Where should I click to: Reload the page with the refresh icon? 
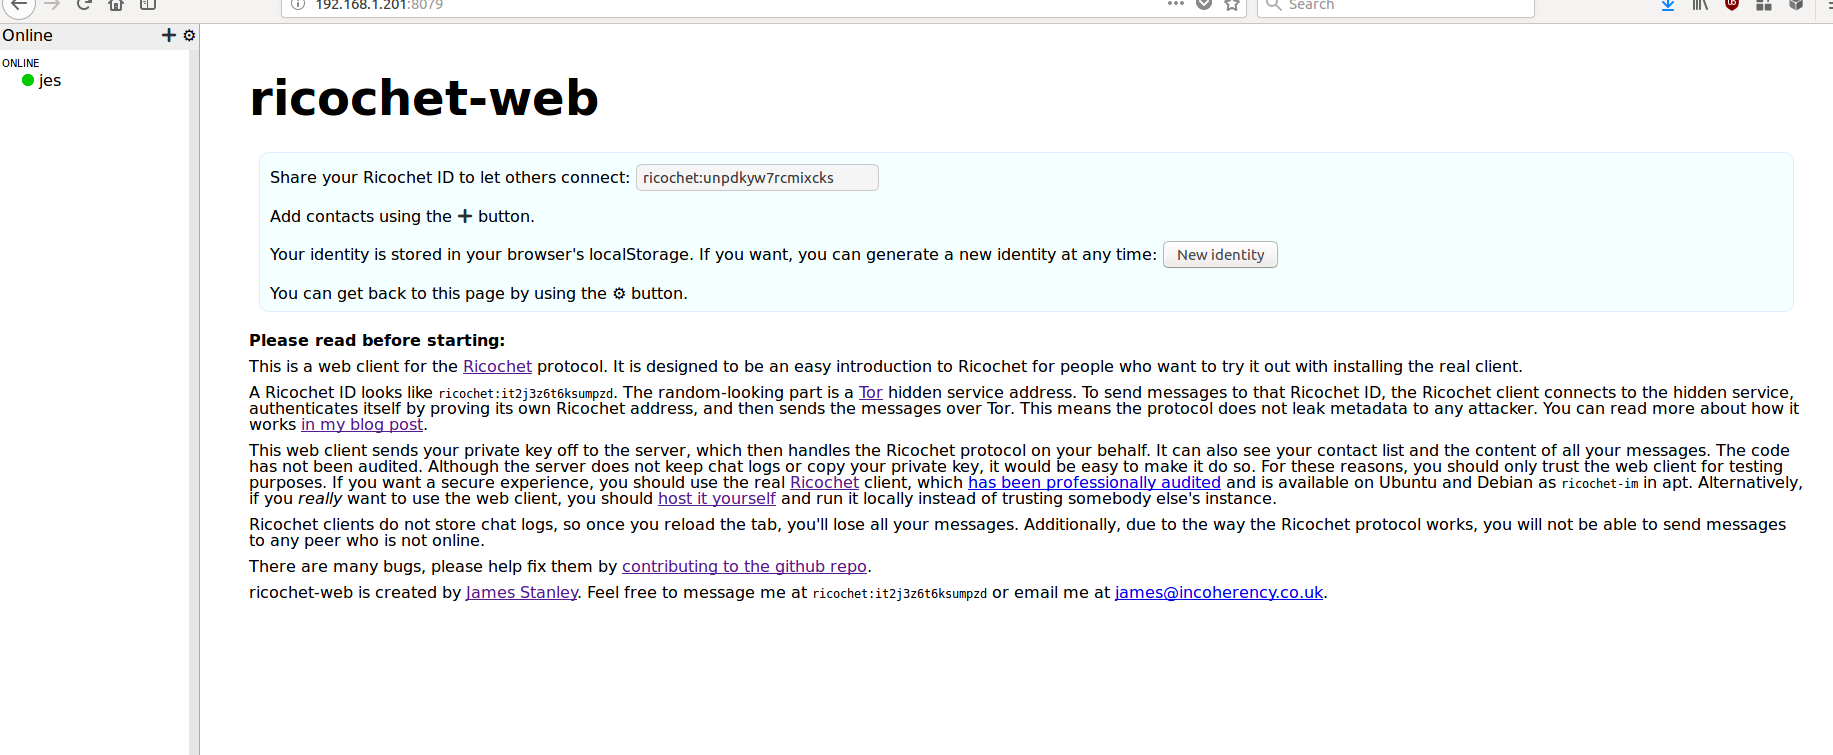84,5
